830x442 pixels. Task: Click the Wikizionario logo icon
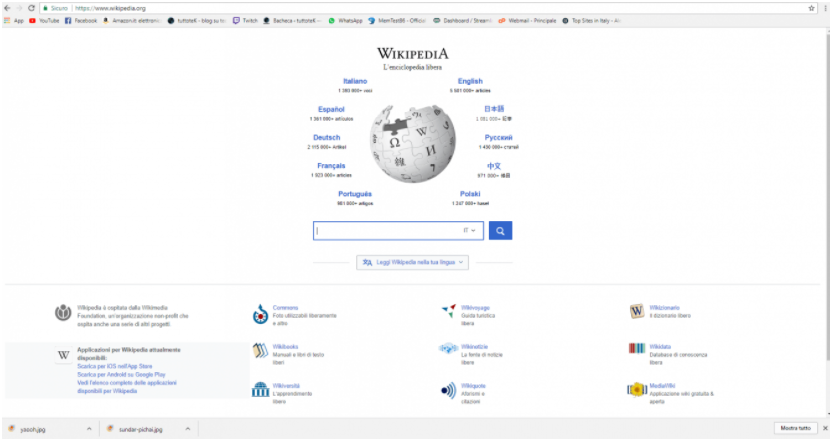tap(637, 311)
